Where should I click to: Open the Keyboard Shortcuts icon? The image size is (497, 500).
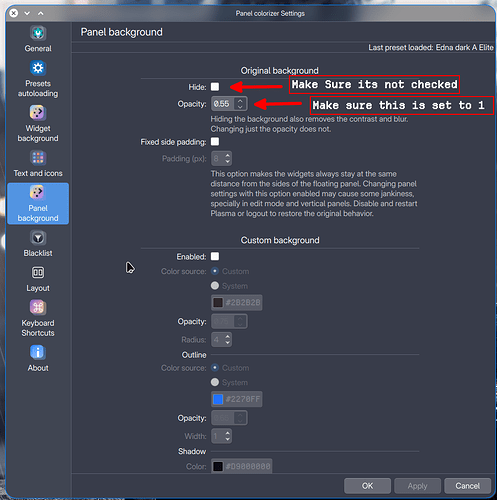point(38,307)
